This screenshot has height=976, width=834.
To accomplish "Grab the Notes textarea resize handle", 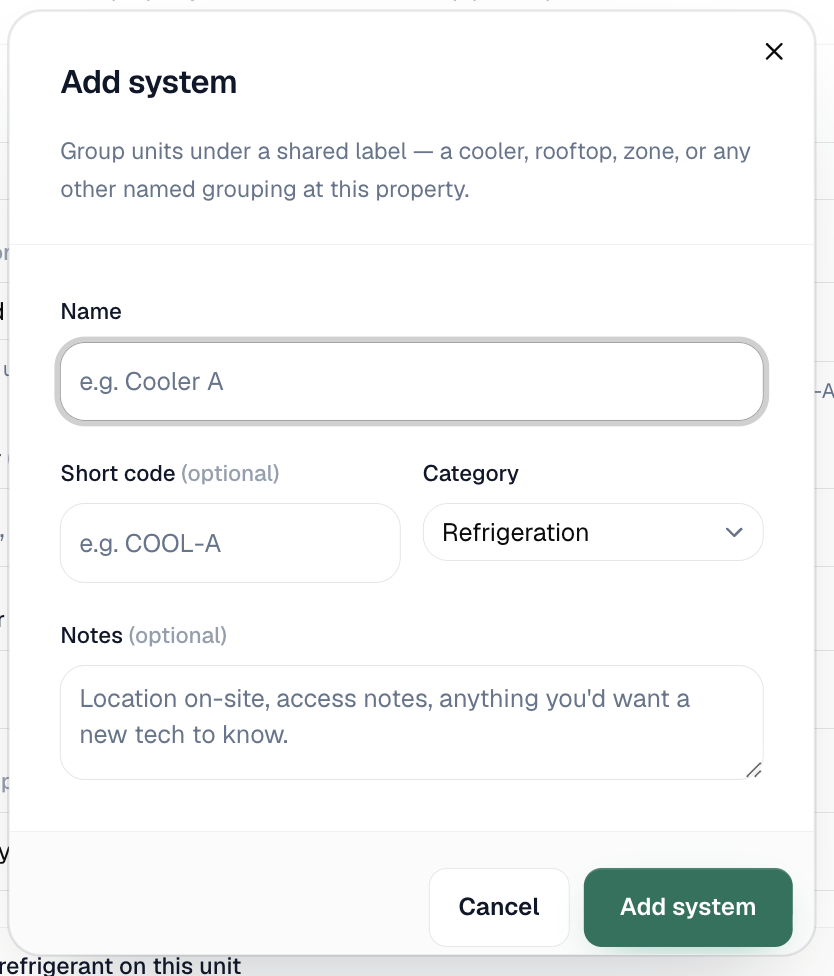I will point(754,771).
